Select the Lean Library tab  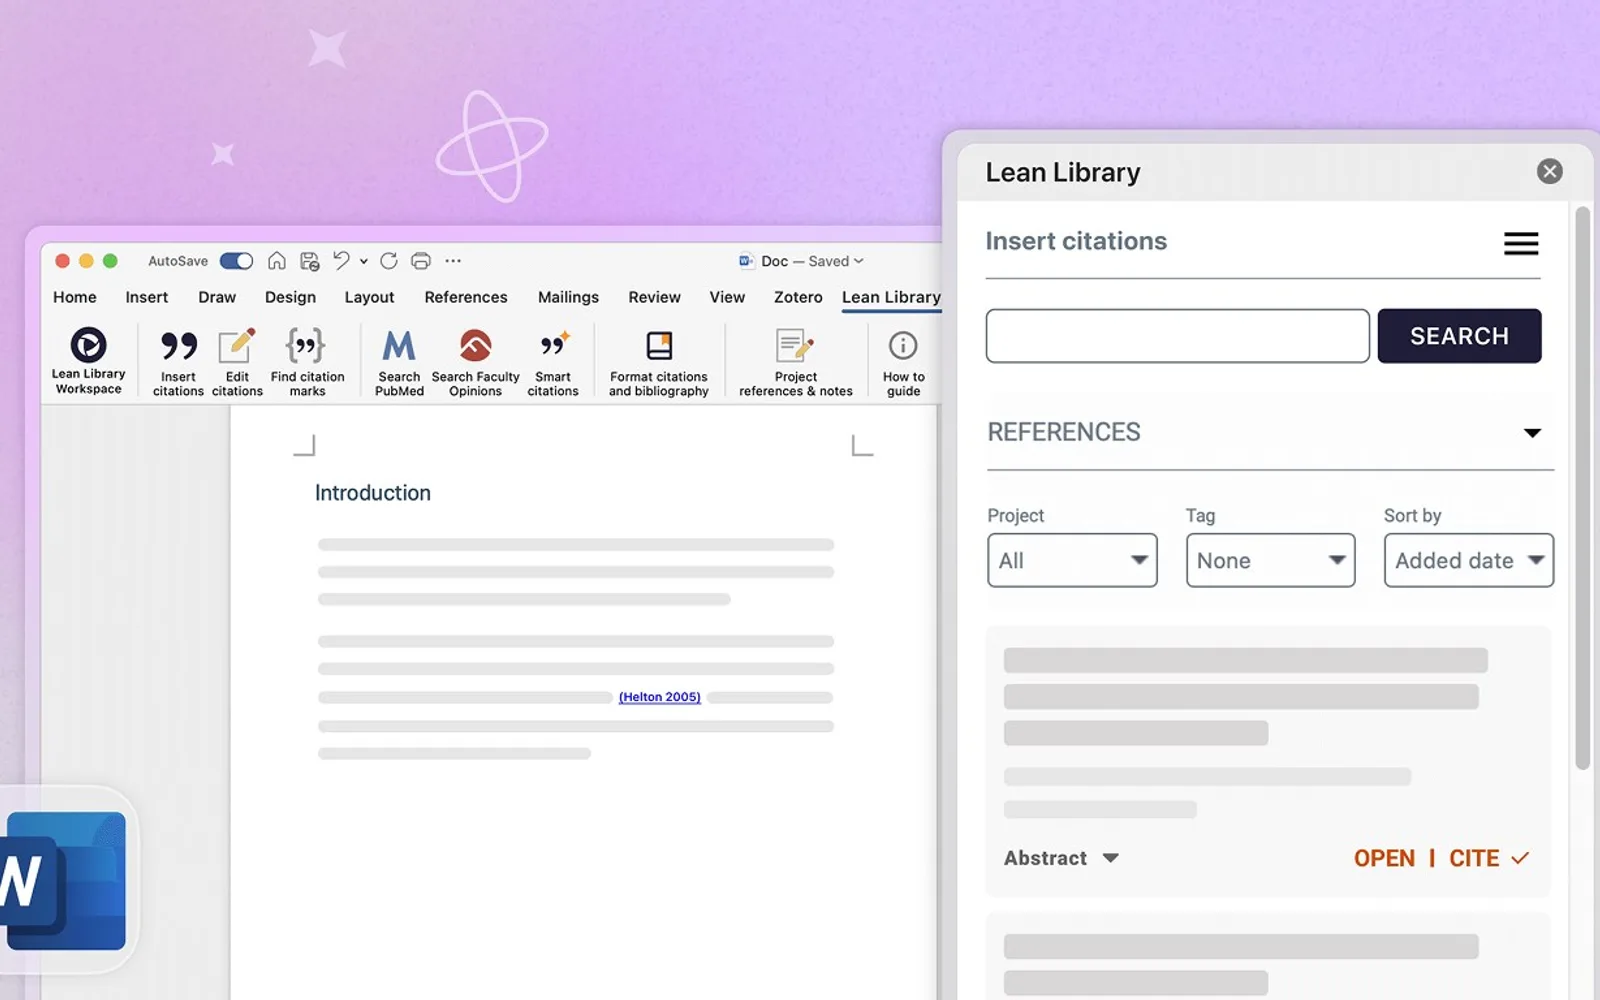click(x=891, y=297)
